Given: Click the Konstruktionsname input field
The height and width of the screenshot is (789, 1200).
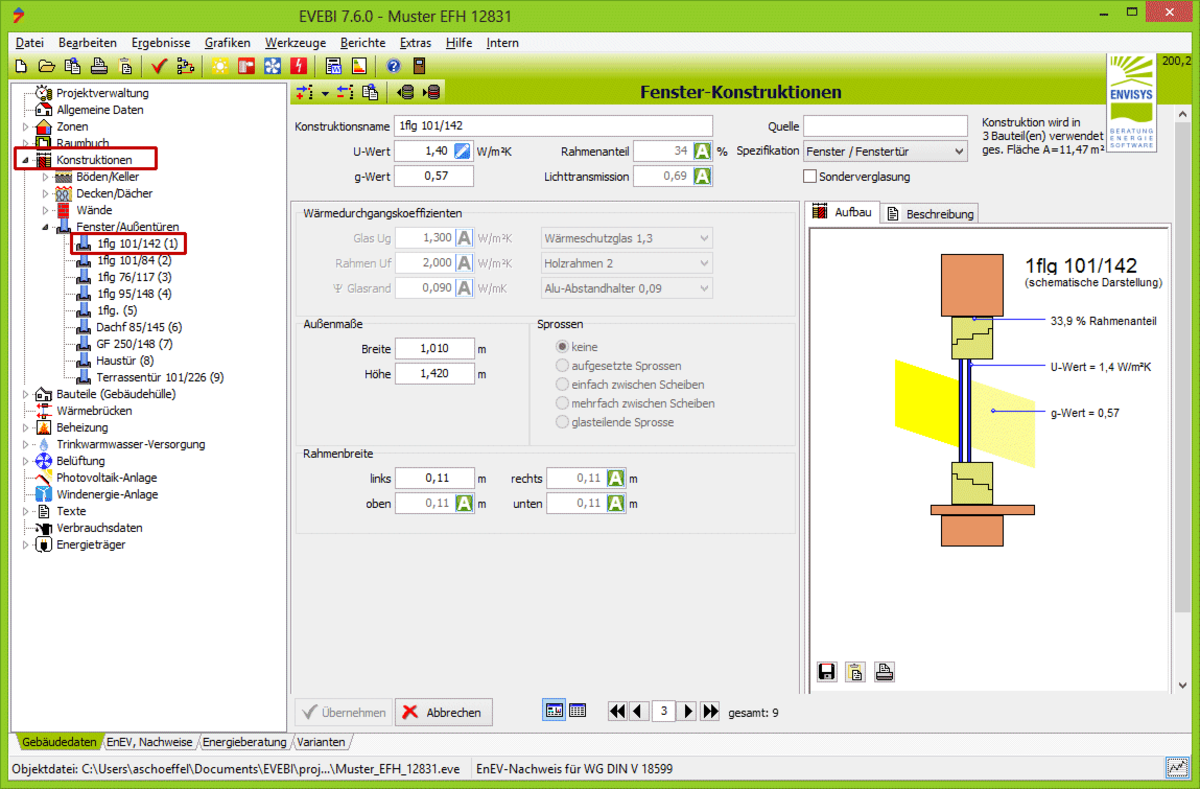Looking at the screenshot, I should click(x=553, y=126).
